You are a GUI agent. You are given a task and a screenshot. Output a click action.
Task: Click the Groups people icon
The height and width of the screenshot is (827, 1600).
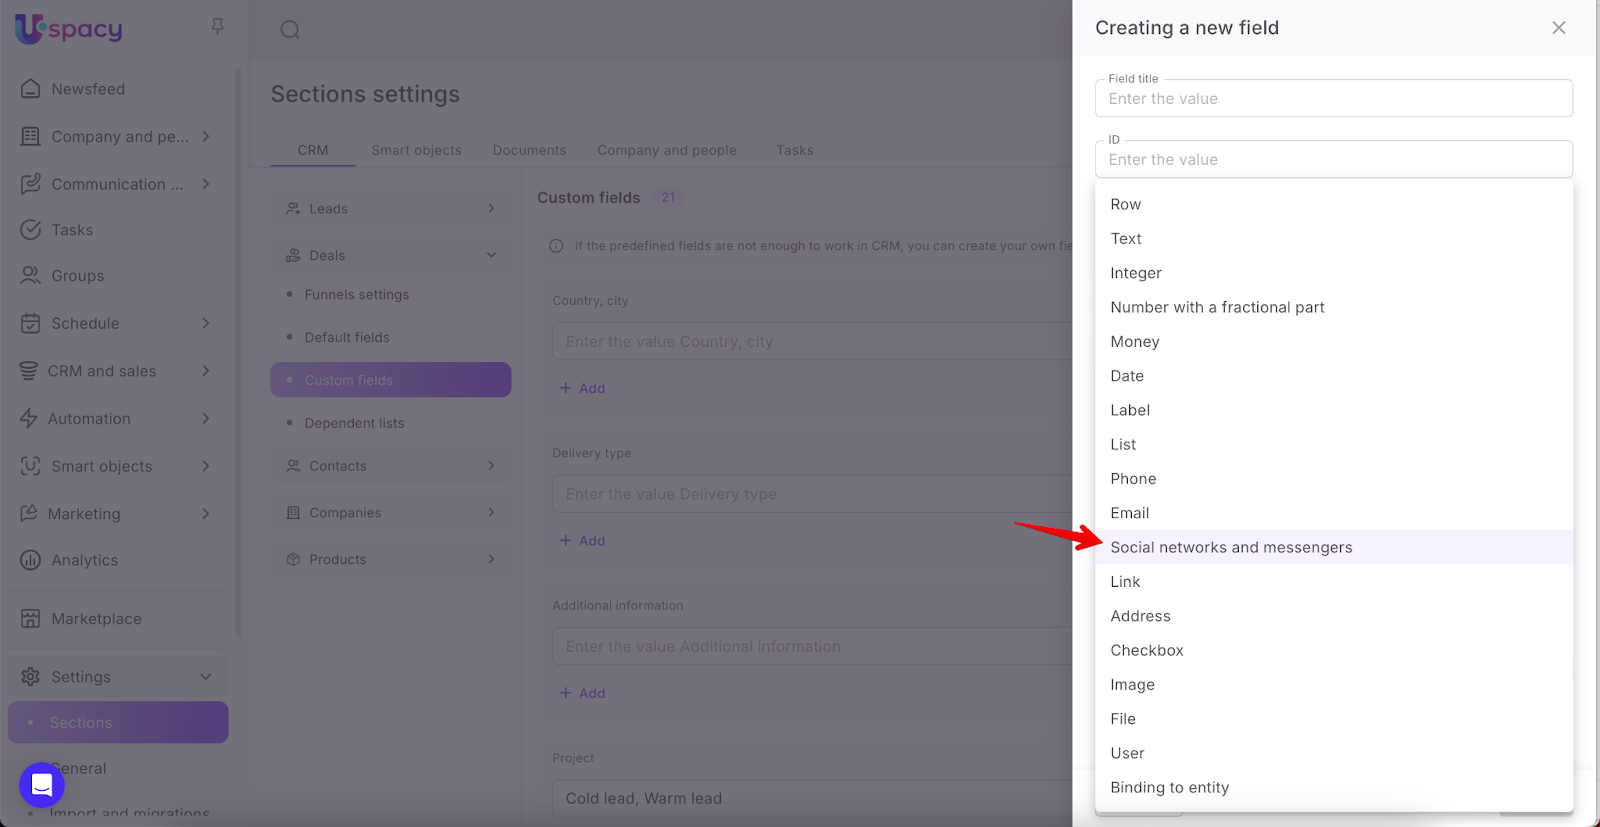pos(31,276)
